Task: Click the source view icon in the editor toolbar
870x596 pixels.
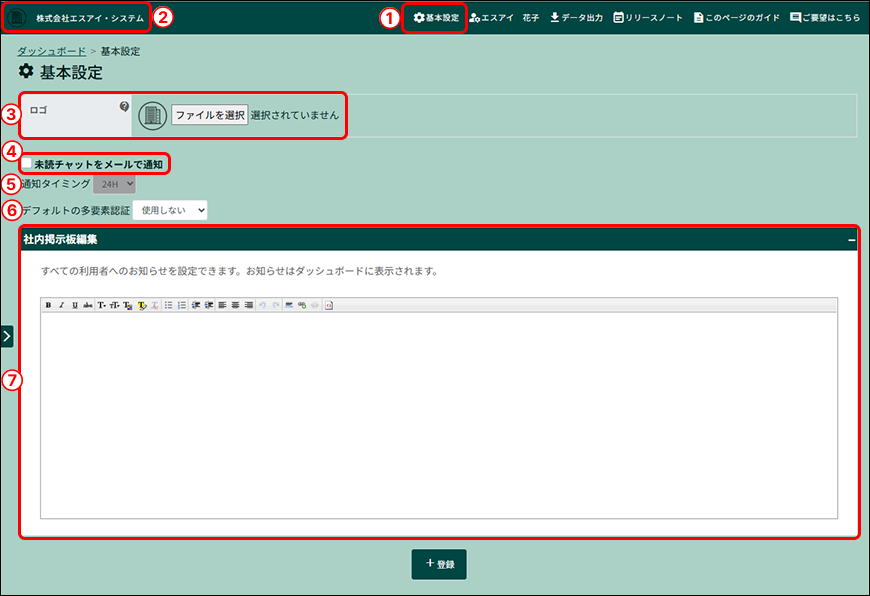Action: 329,305
